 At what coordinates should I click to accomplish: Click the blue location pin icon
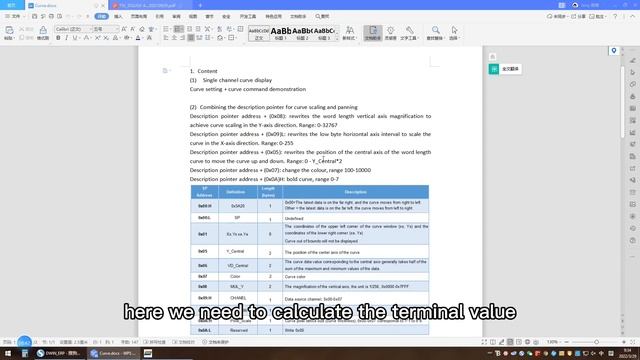[613, 51]
